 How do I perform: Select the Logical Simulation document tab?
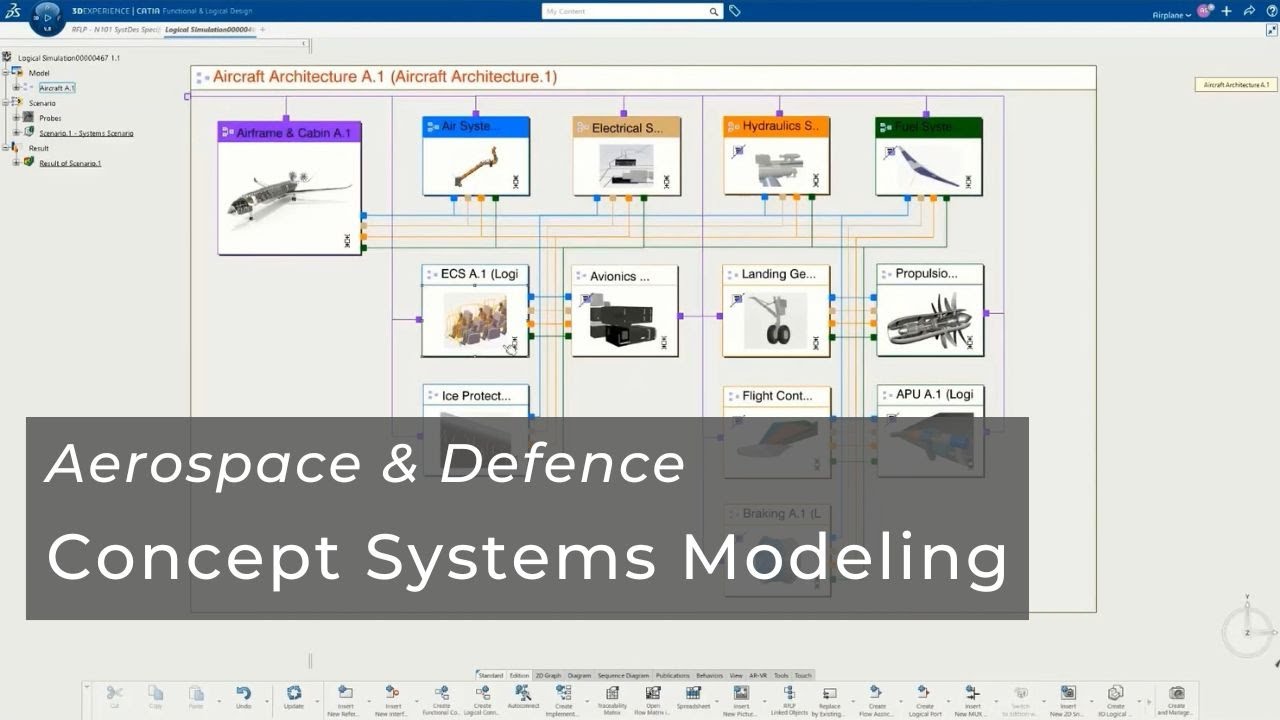click(209, 30)
